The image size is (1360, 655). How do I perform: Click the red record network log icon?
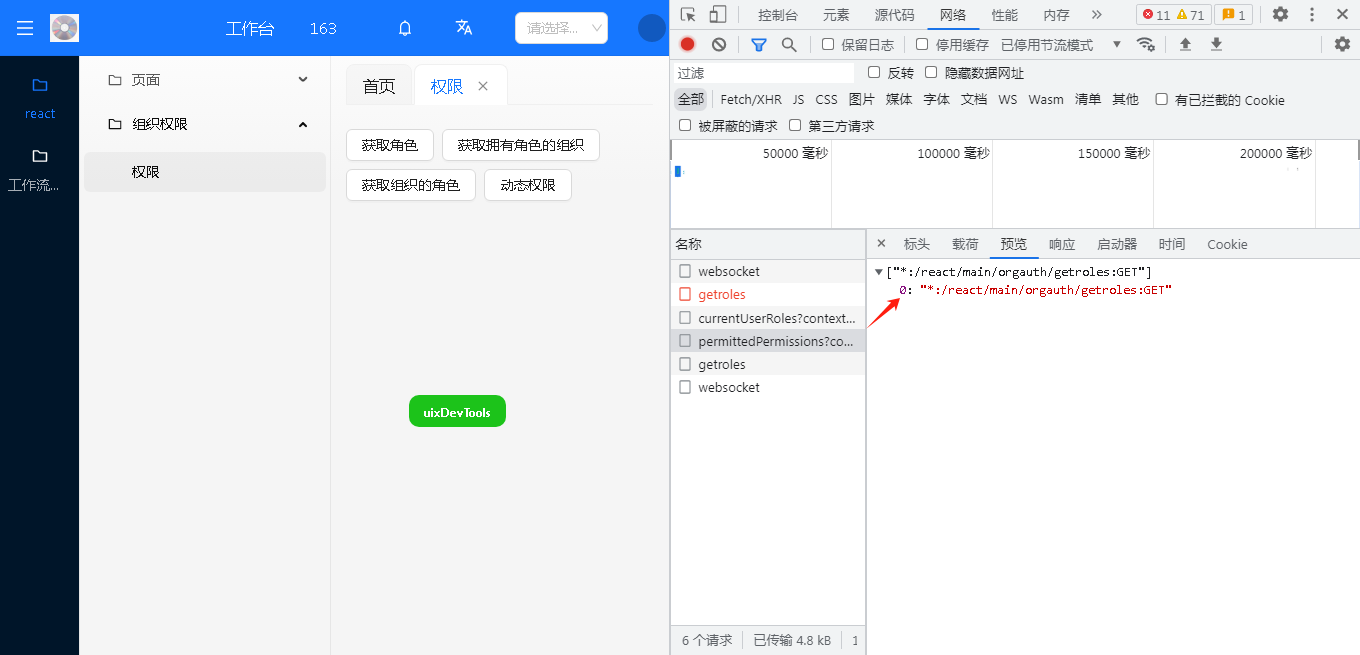coord(687,44)
